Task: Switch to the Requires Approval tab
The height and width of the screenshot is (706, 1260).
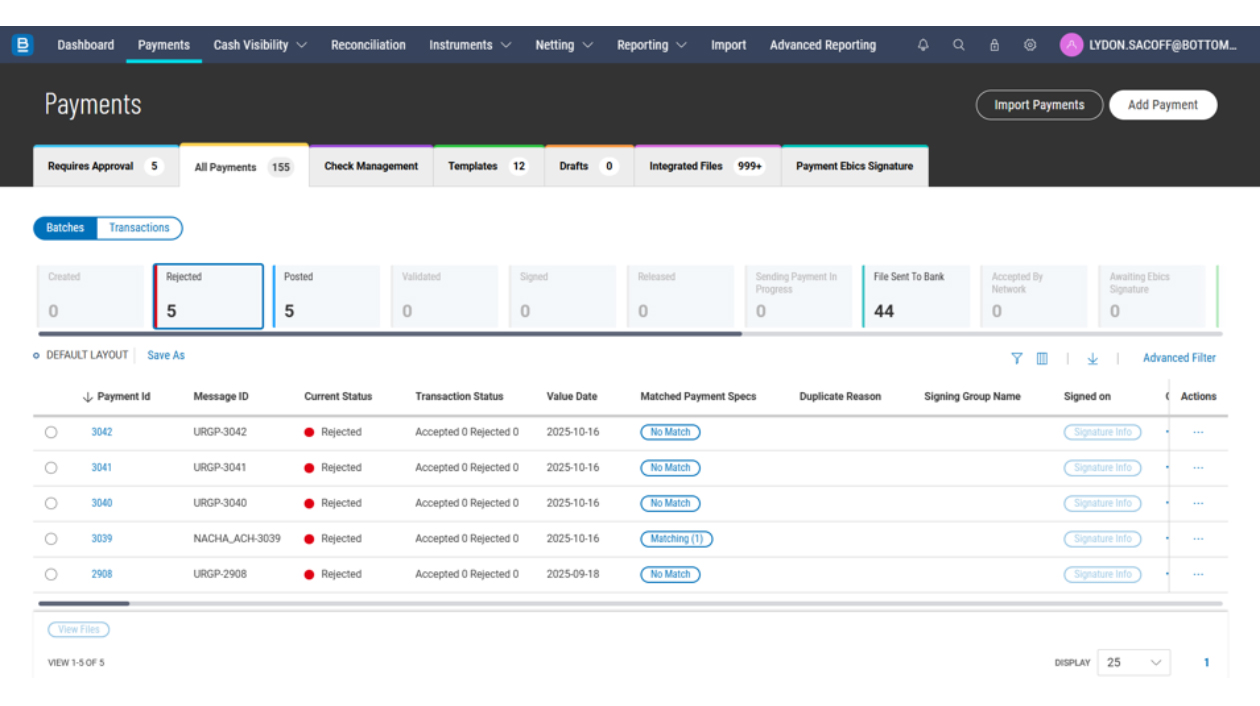Action: tap(99, 167)
